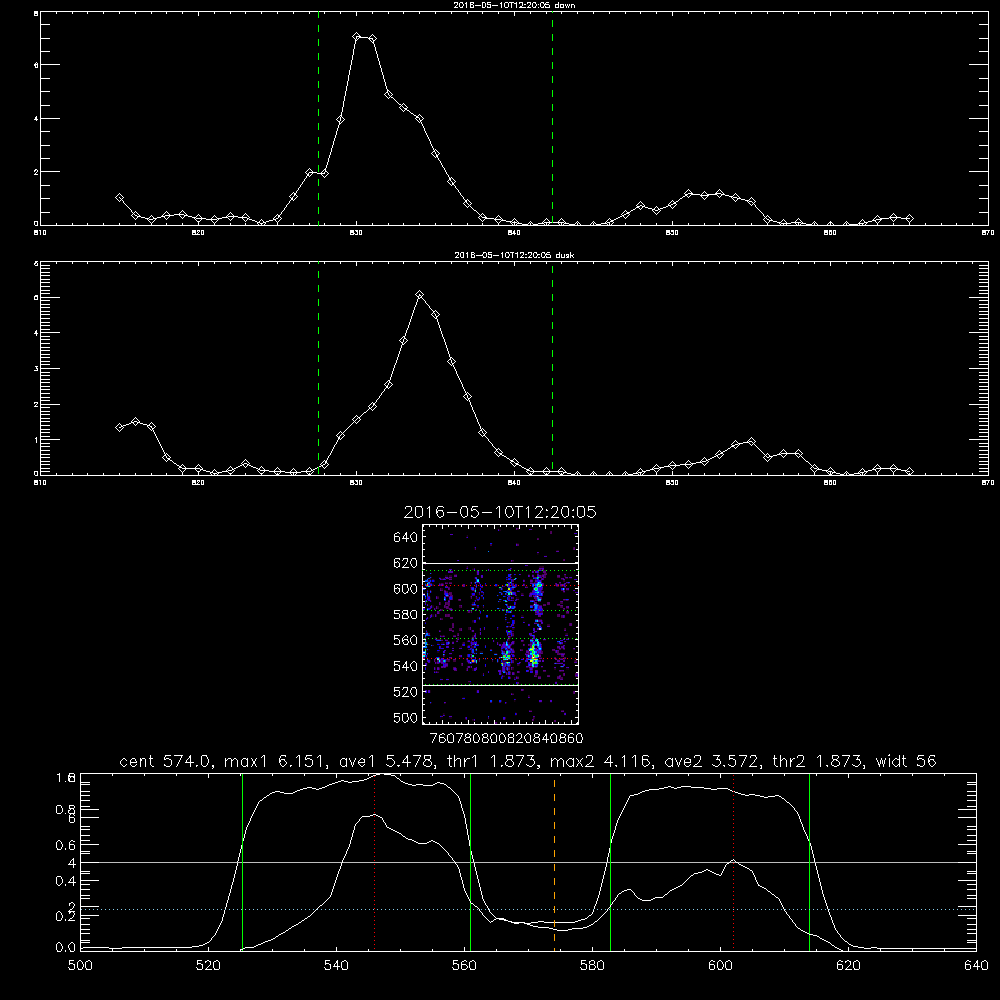Viewport: 1000px width, 1000px height.
Task: Click the green vertical line near 583 in the bottom plot
Action: (610, 862)
